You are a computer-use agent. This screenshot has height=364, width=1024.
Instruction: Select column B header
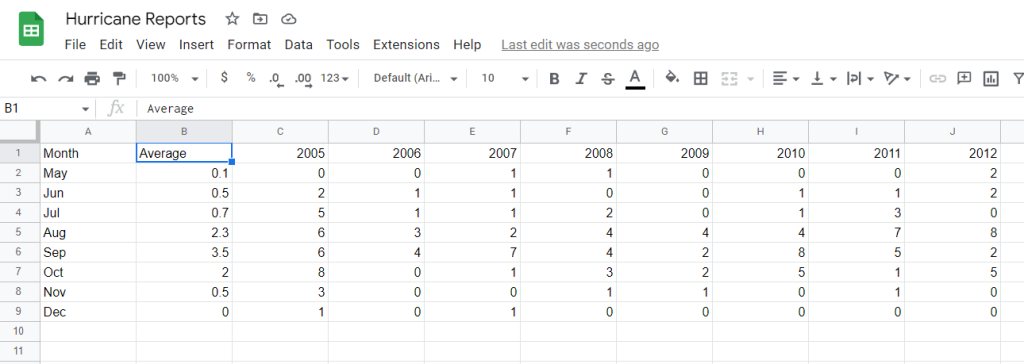tap(184, 132)
